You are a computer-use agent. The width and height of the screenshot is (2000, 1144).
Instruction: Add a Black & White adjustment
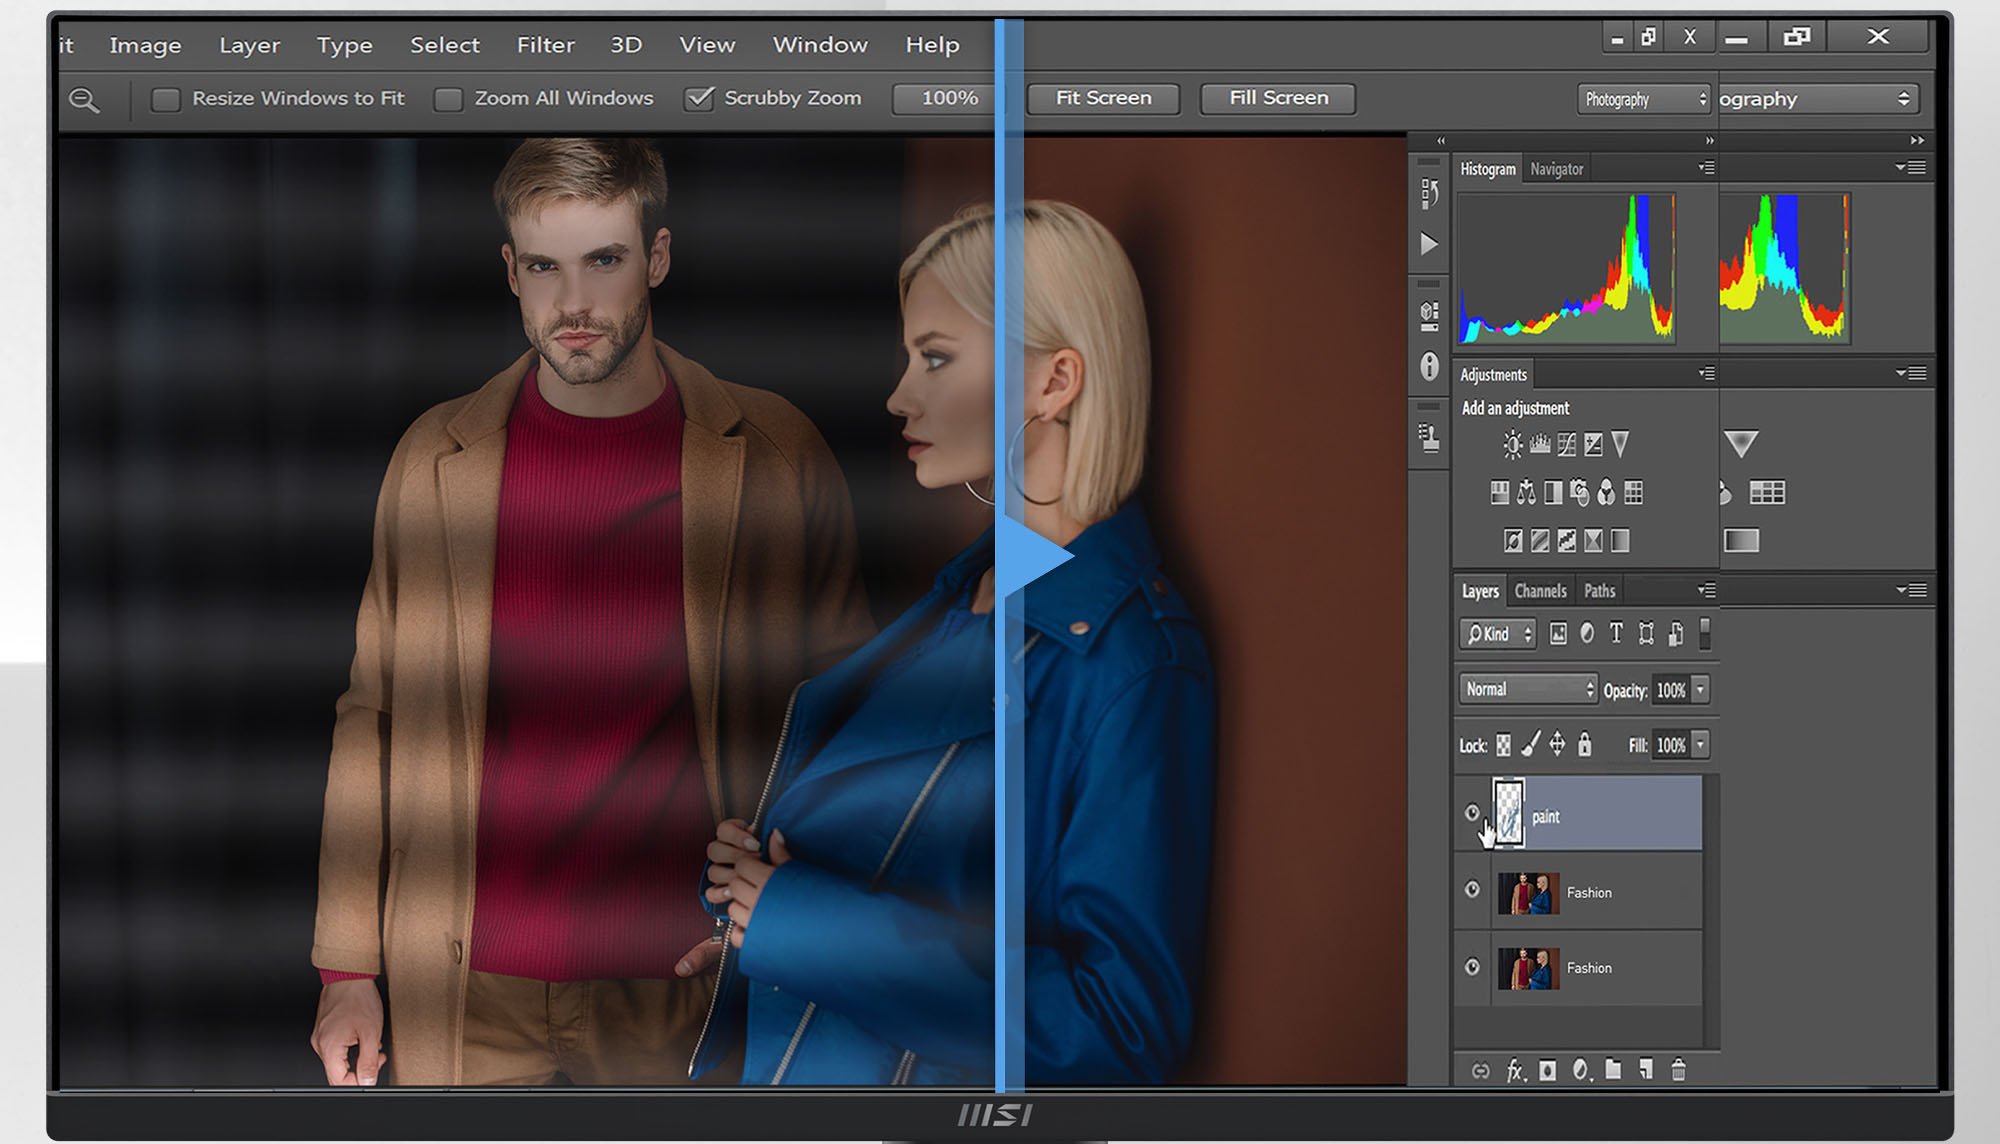tap(1553, 492)
